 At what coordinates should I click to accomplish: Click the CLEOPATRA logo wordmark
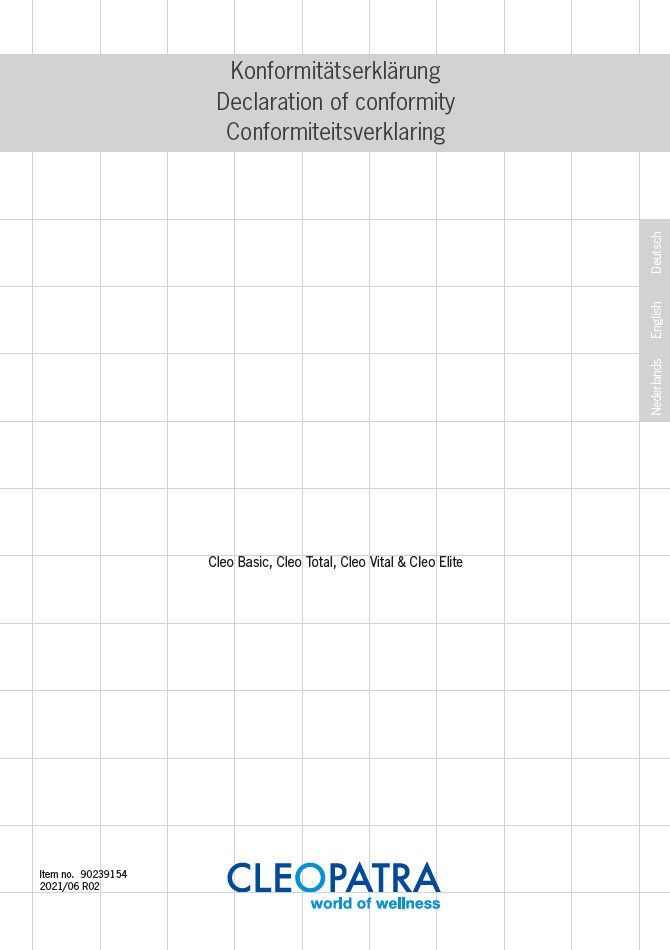click(x=333, y=878)
